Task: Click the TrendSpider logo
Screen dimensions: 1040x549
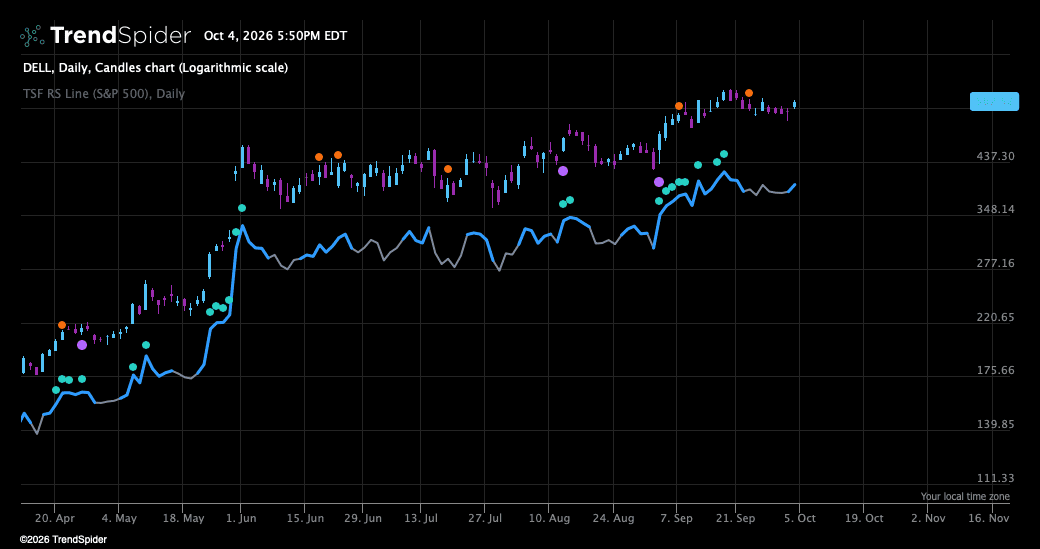Action: click(105, 36)
